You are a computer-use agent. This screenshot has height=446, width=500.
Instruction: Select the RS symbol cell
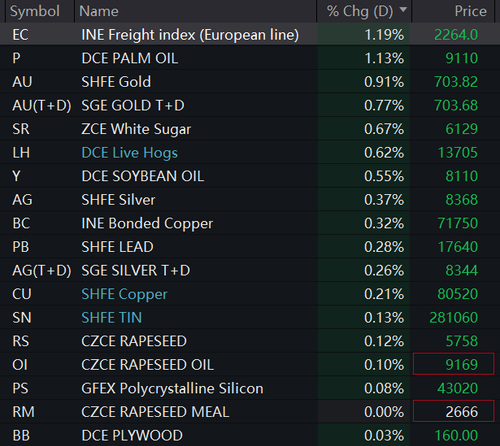[21, 341]
